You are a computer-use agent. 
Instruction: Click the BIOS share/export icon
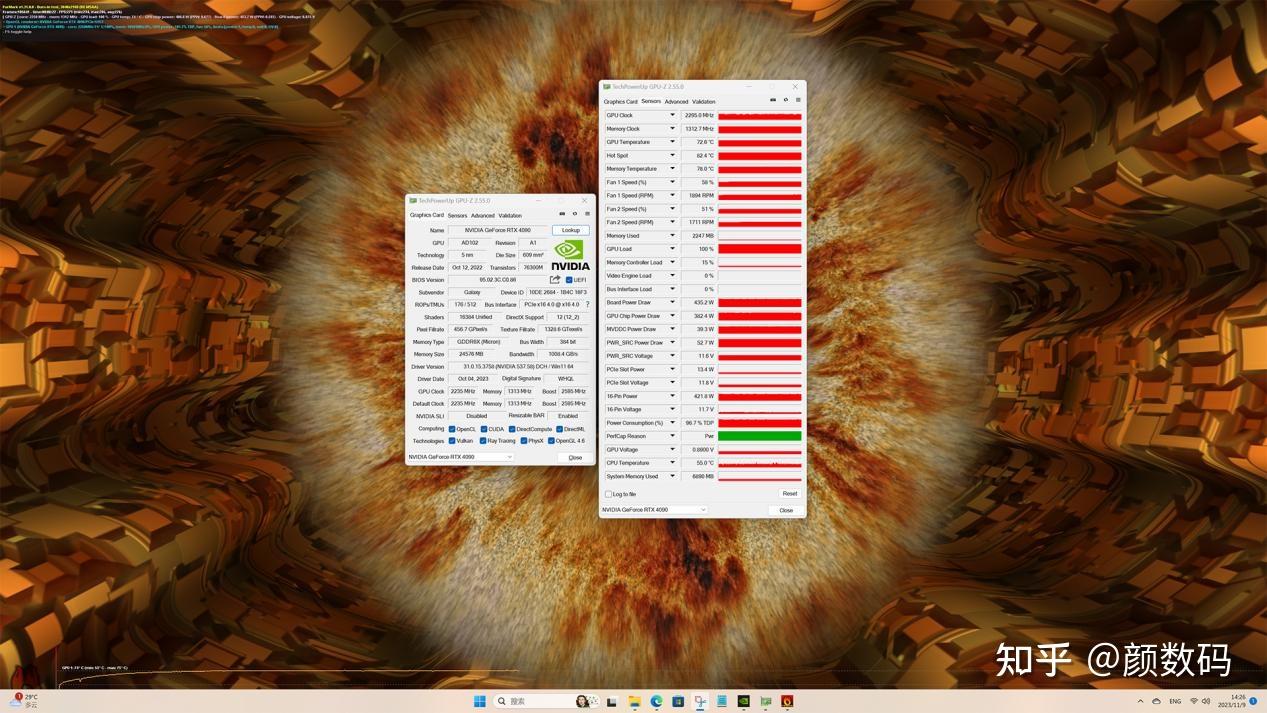coord(555,280)
